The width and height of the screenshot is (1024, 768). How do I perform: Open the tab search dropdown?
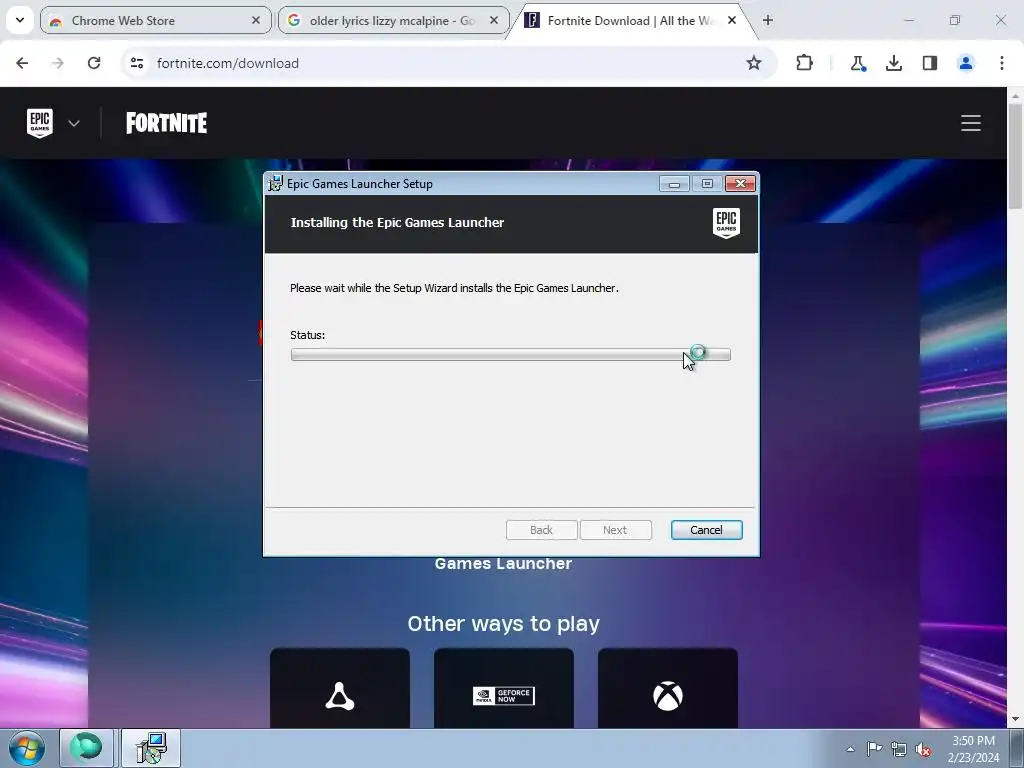pyautogui.click(x=20, y=20)
